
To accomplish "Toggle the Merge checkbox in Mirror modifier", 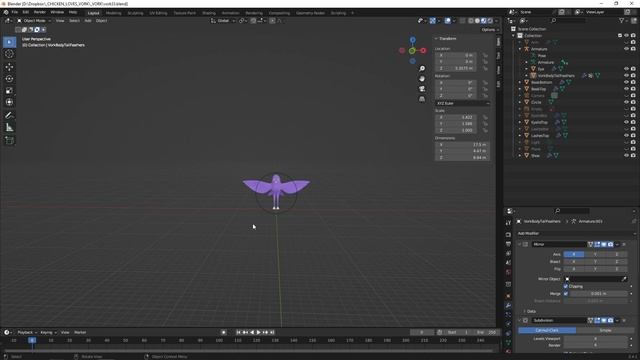I will [566, 293].
